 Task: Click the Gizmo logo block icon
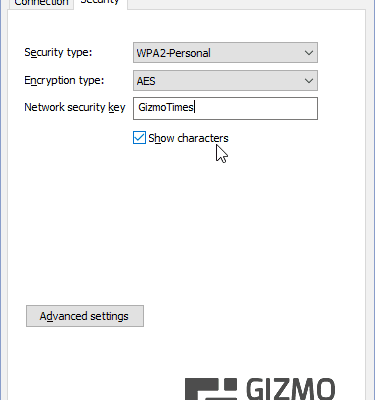pyautogui.click(x=211, y=389)
